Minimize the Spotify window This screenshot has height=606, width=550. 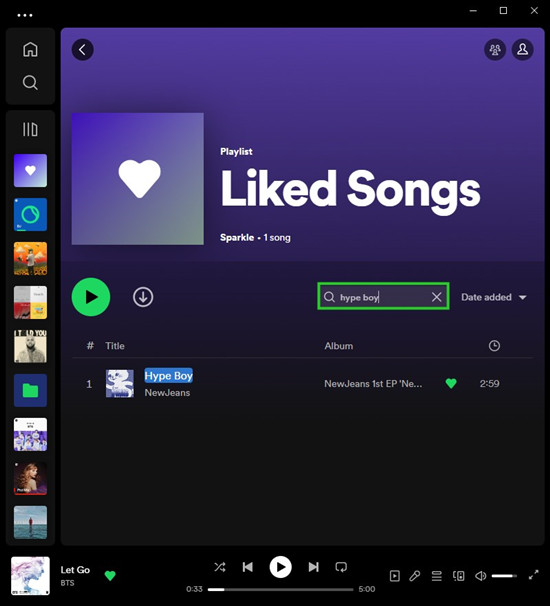(473, 11)
